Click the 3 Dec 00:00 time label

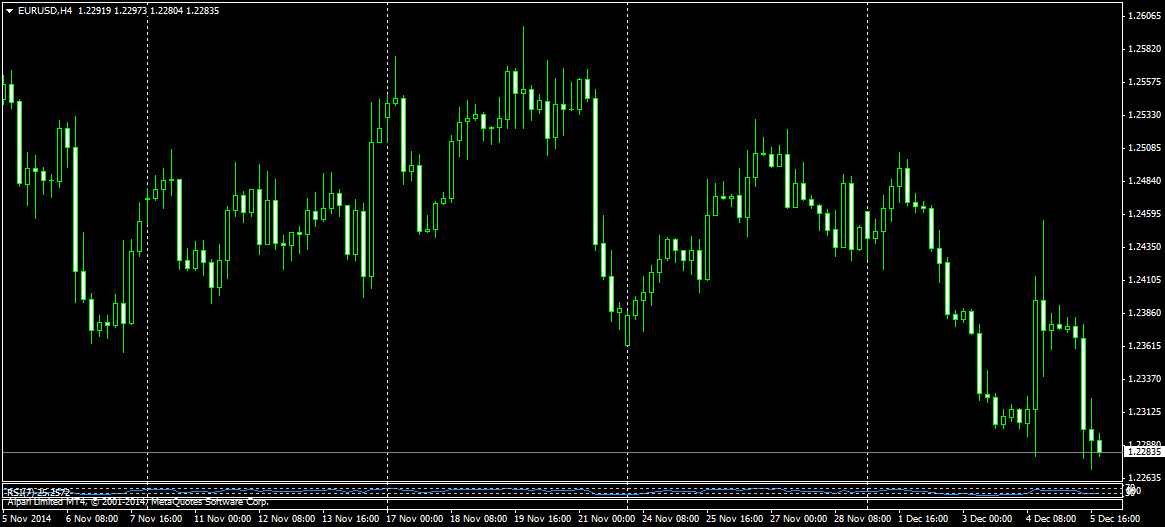pos(987,518)
